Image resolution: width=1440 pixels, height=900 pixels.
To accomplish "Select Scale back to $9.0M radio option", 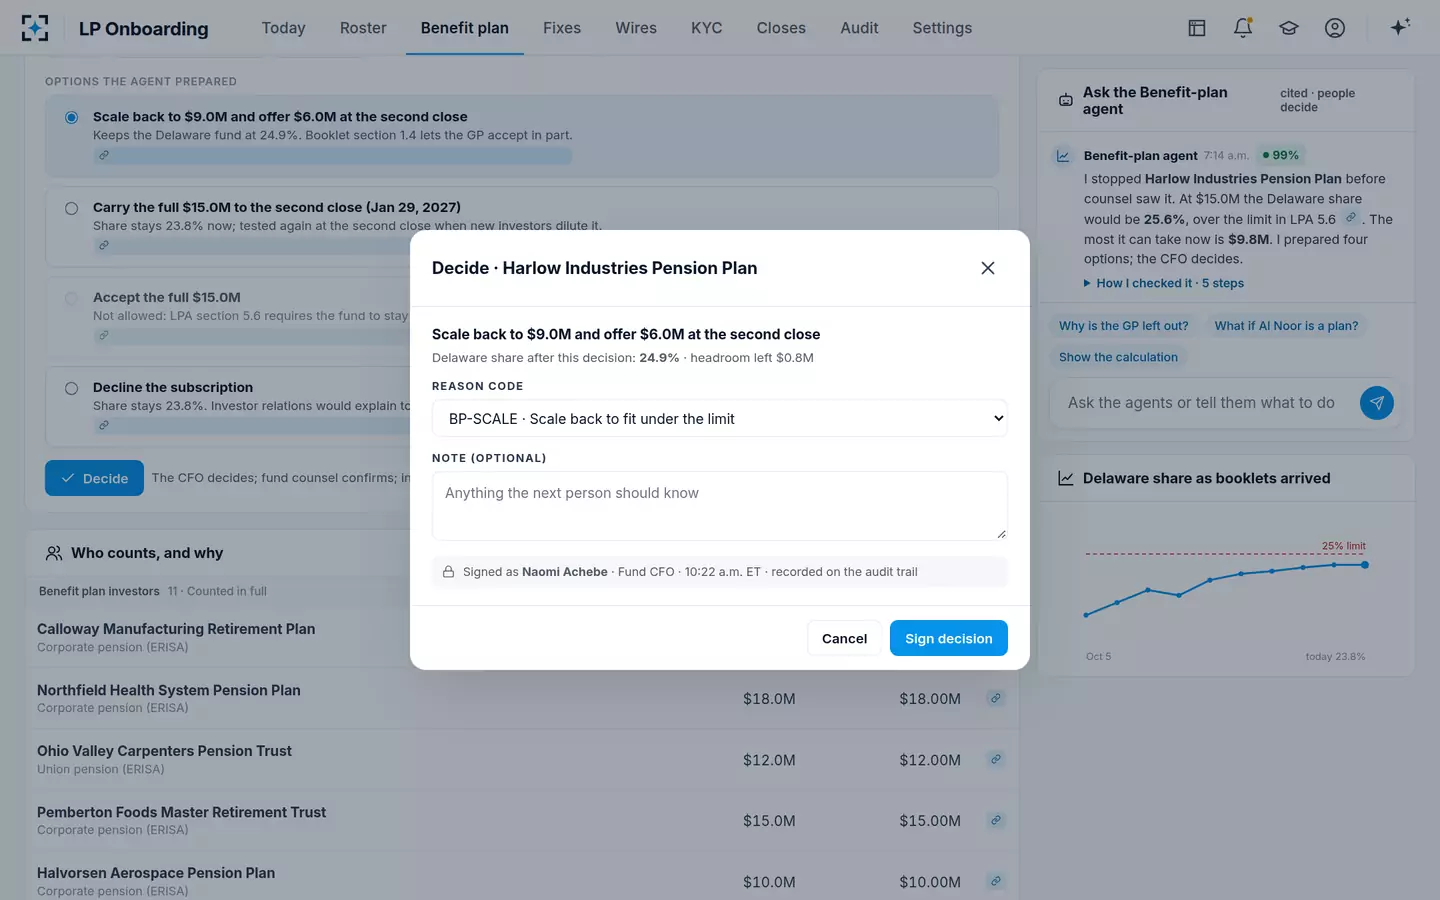I will pyautogui.click(x=71, y=117).
